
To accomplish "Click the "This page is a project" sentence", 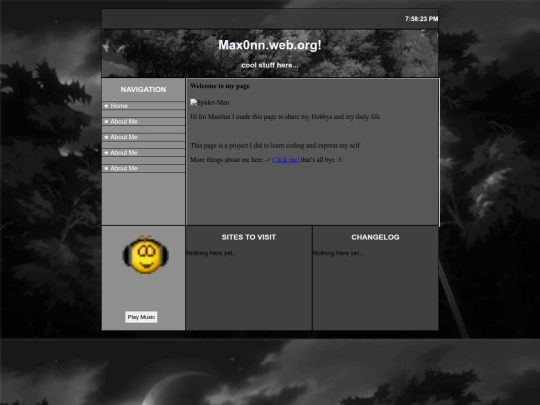I will 275,145.
